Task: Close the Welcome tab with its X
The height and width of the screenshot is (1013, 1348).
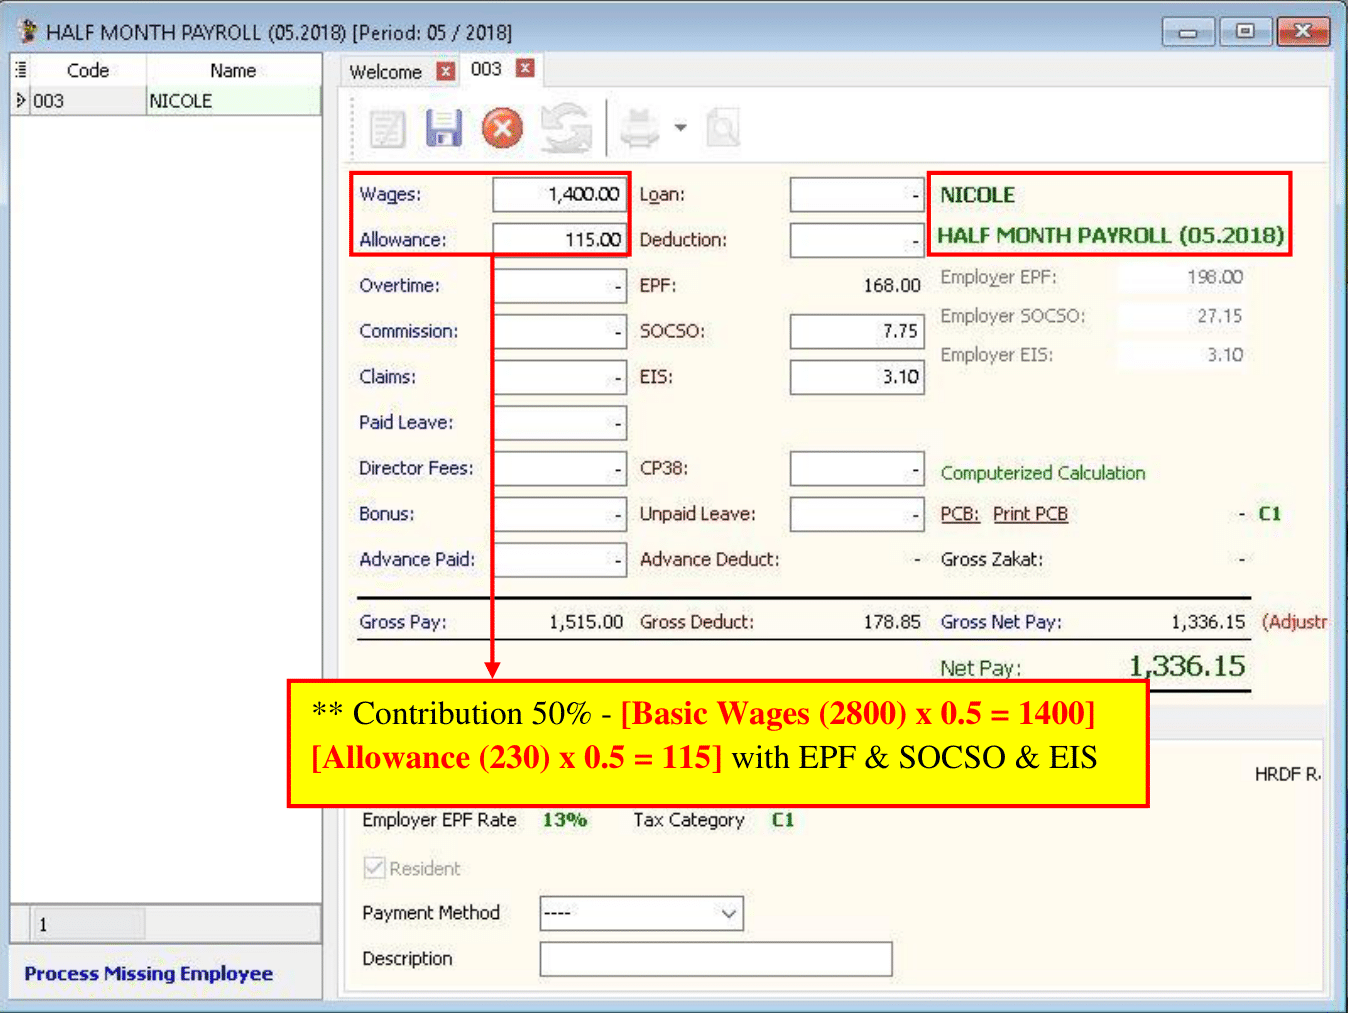Action: (x=446, y=71)
